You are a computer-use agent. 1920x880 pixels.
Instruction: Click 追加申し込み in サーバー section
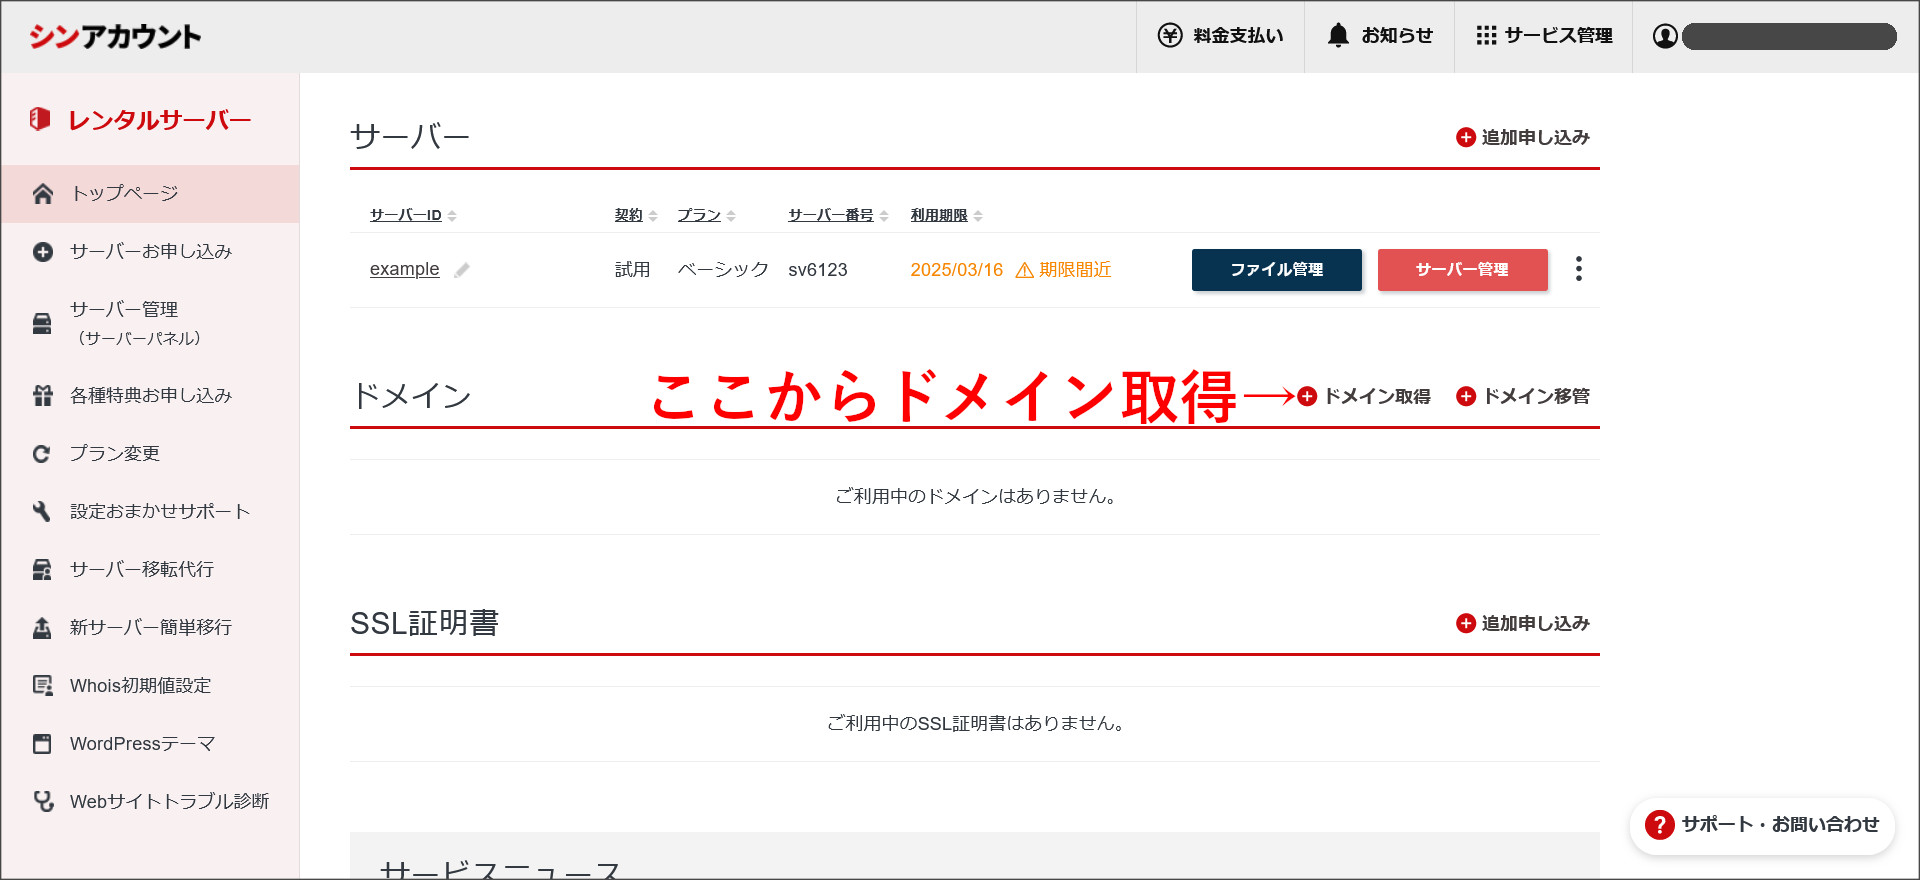pyautogui.click(x=1523, y=137)
